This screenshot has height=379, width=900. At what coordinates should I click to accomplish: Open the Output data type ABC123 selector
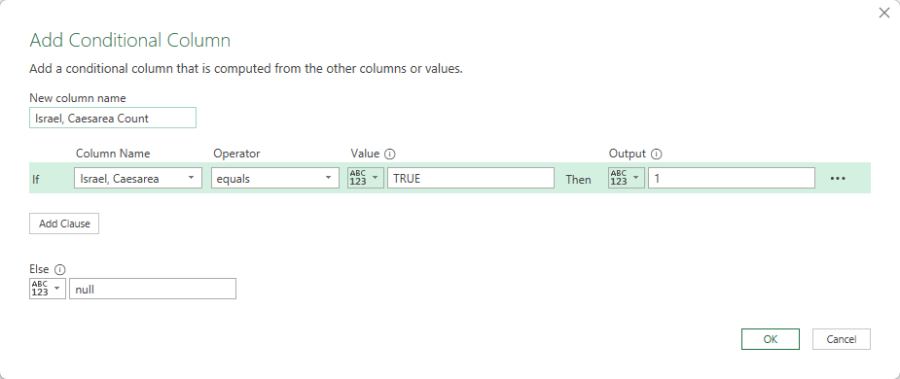click(x=626, y=178)
